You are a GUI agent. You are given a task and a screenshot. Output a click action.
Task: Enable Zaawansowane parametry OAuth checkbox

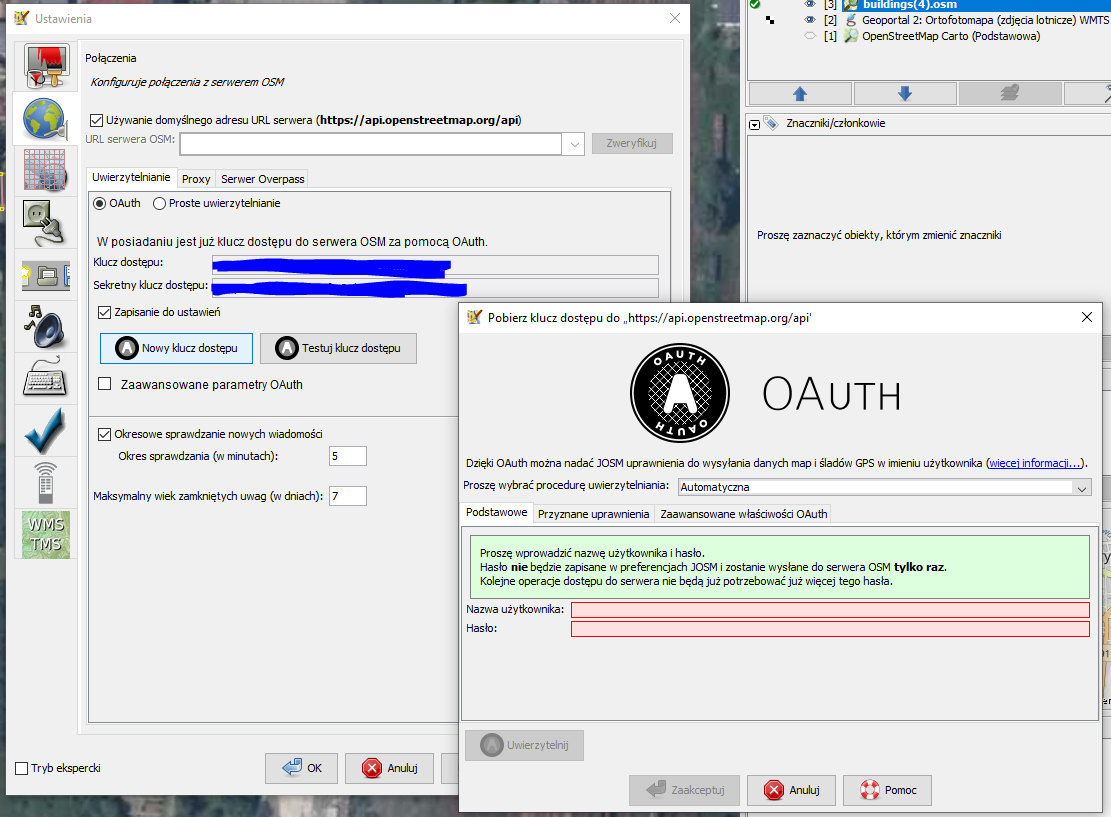pyautogui.click(x=104, y=383)
